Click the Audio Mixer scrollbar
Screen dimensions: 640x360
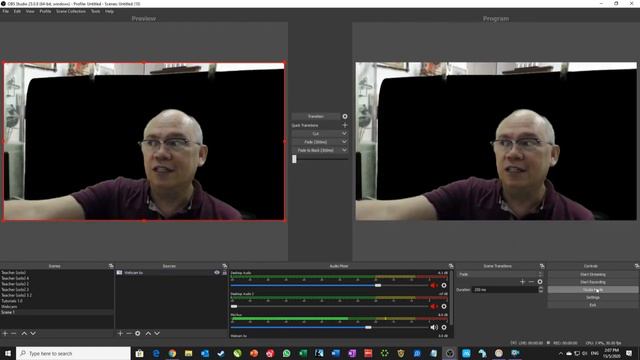(x=451, y=298)
